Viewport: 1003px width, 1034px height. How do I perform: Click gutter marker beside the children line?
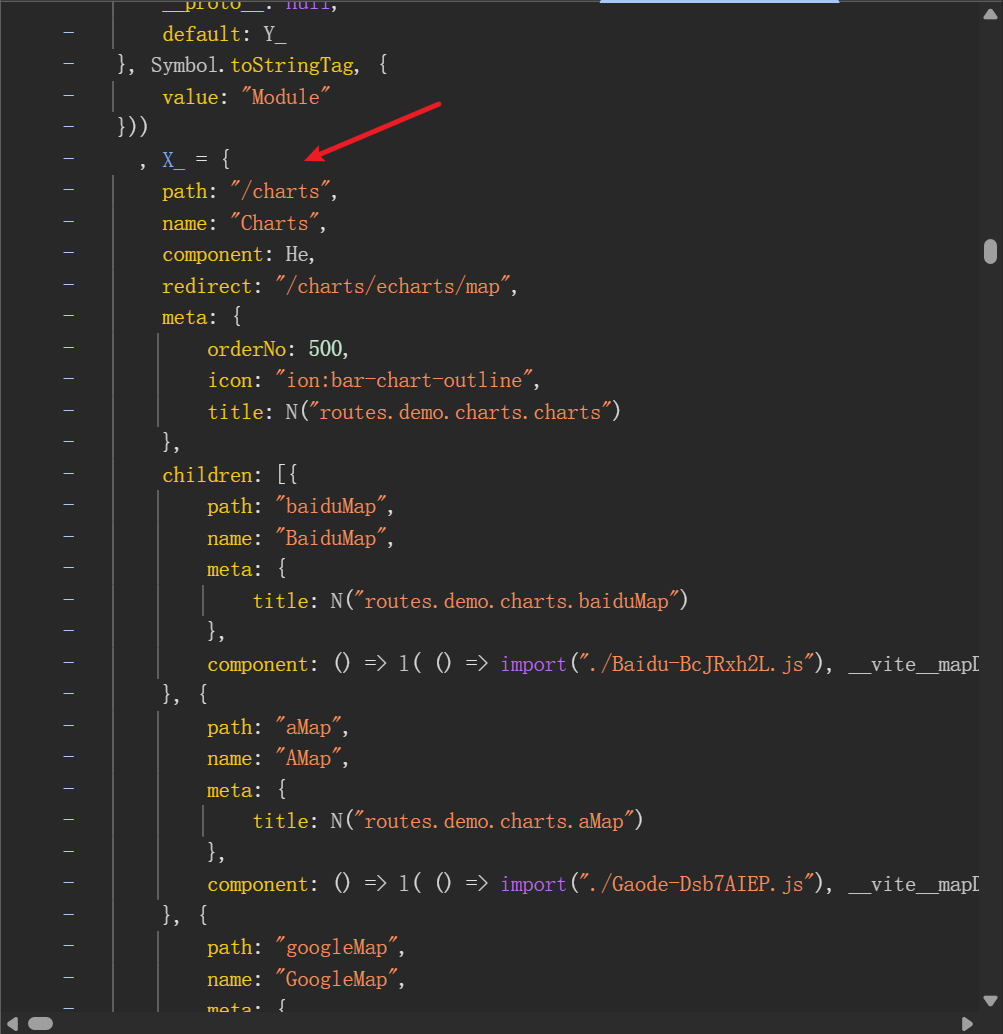(x=69, y=474)
